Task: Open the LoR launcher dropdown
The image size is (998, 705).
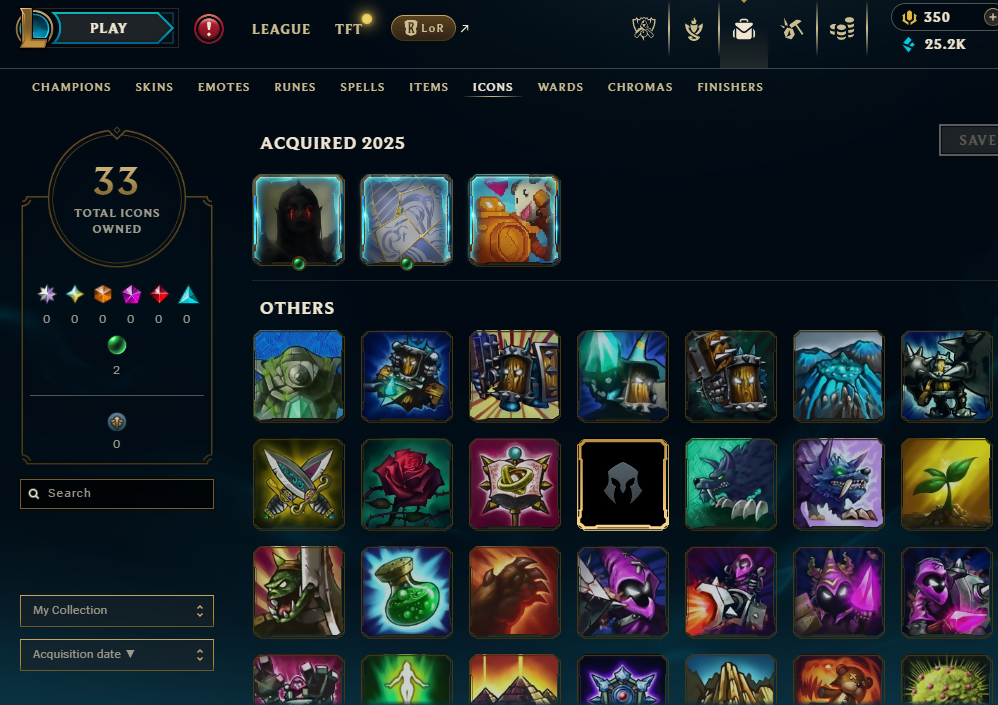Action: click(x=423, y=28)
